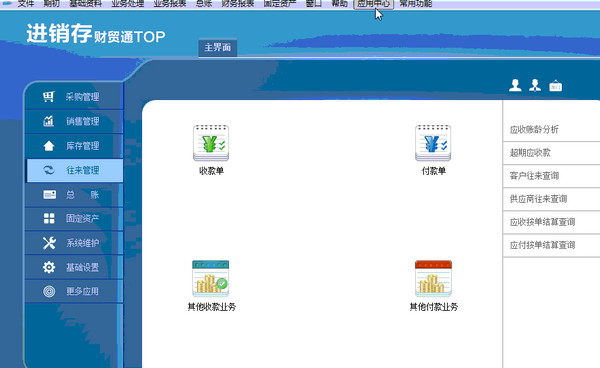Open the 其他收款业务 icon
The height and width of the screenshot is (368, 600).
click(x=210, y=278)
